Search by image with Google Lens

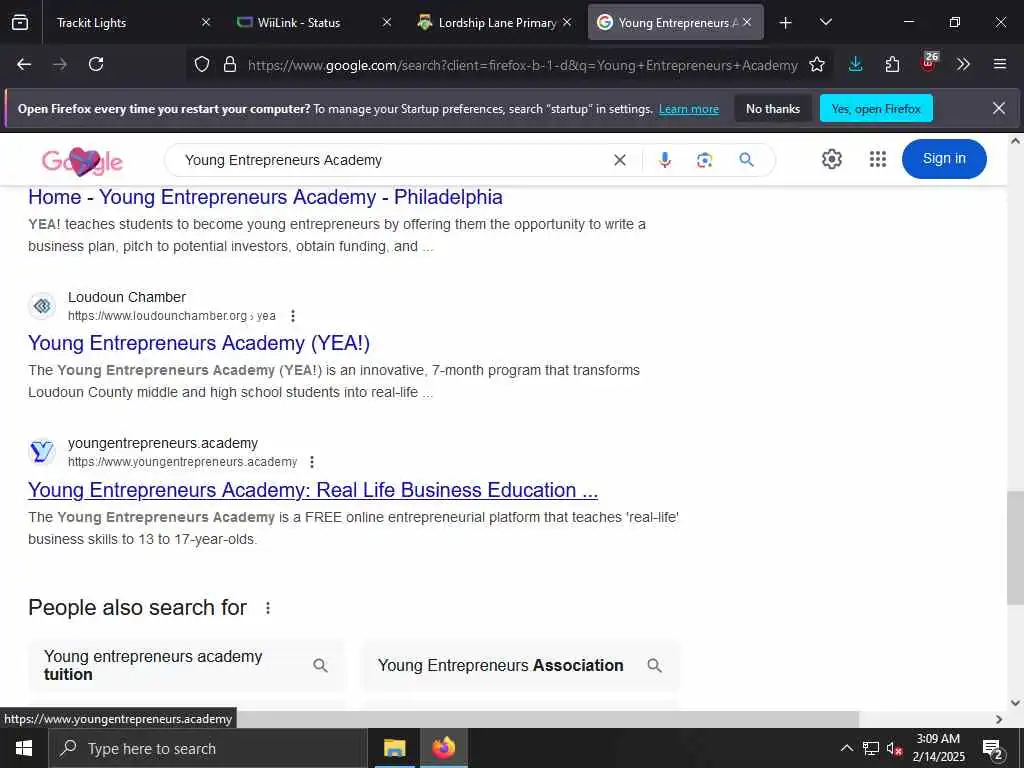click(x=704, y=160)
